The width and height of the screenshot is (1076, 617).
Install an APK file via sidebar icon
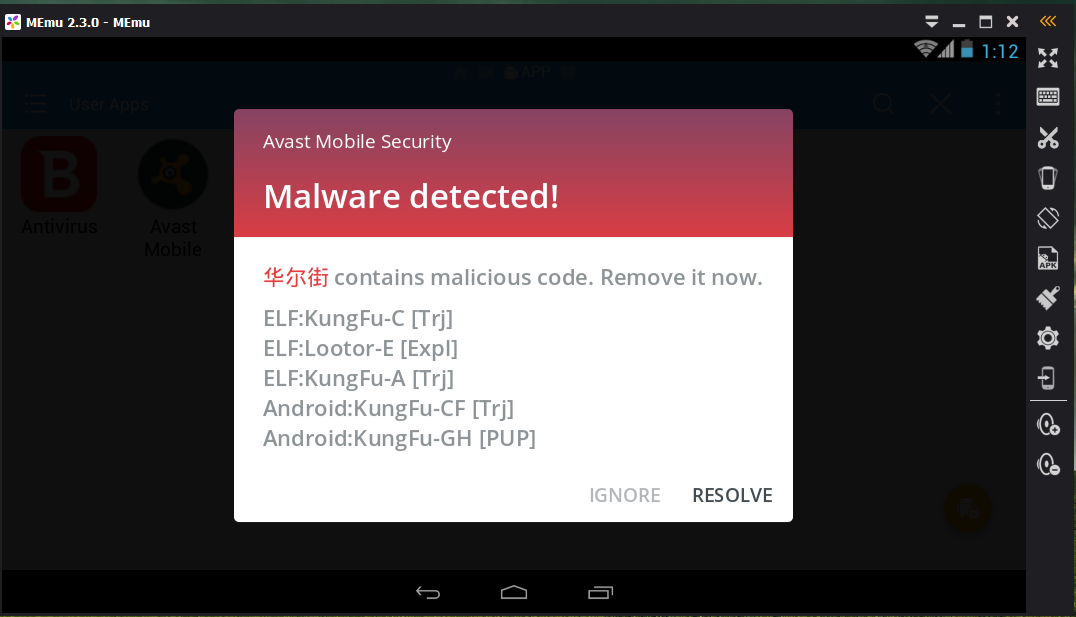tap(1048, 258)
